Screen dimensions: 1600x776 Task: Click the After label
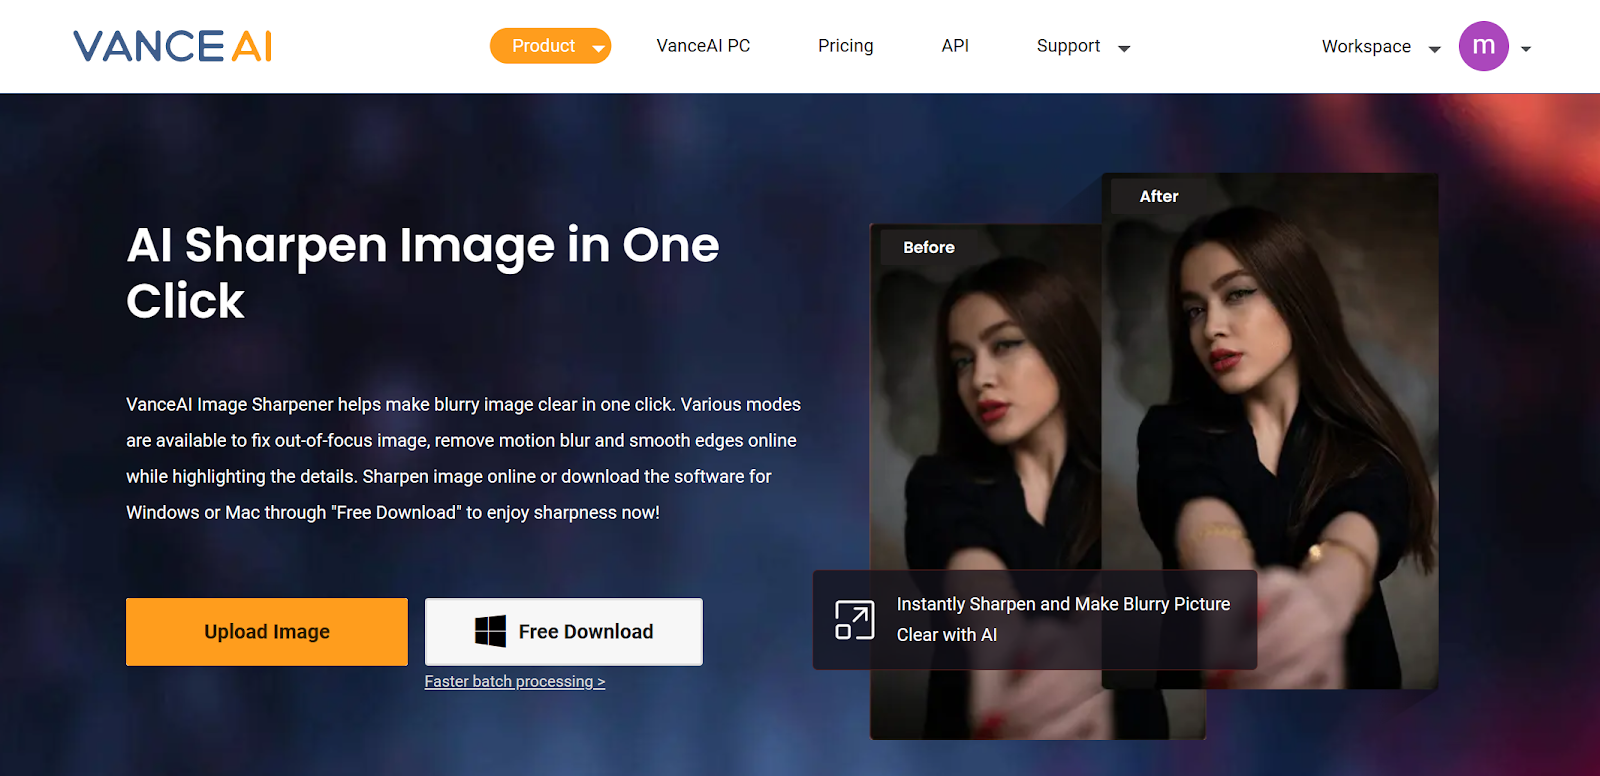pos(1159,196)
